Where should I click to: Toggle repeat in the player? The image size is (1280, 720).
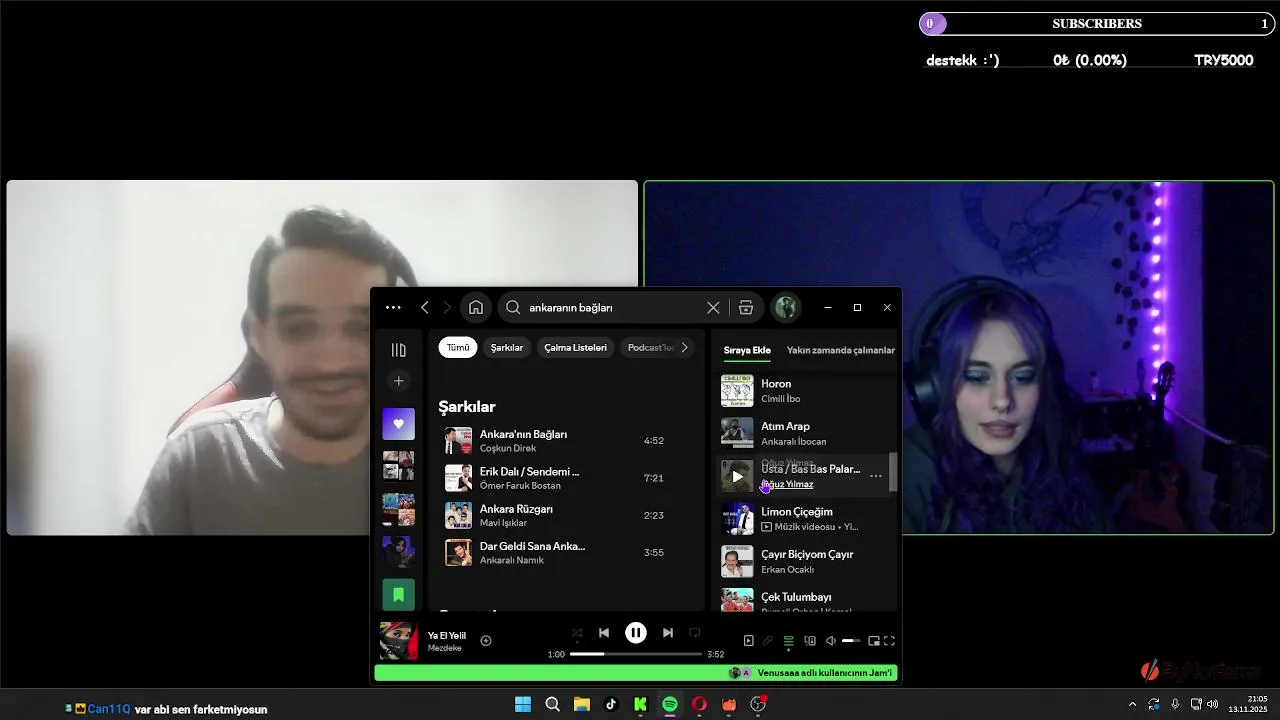[695, 633]
